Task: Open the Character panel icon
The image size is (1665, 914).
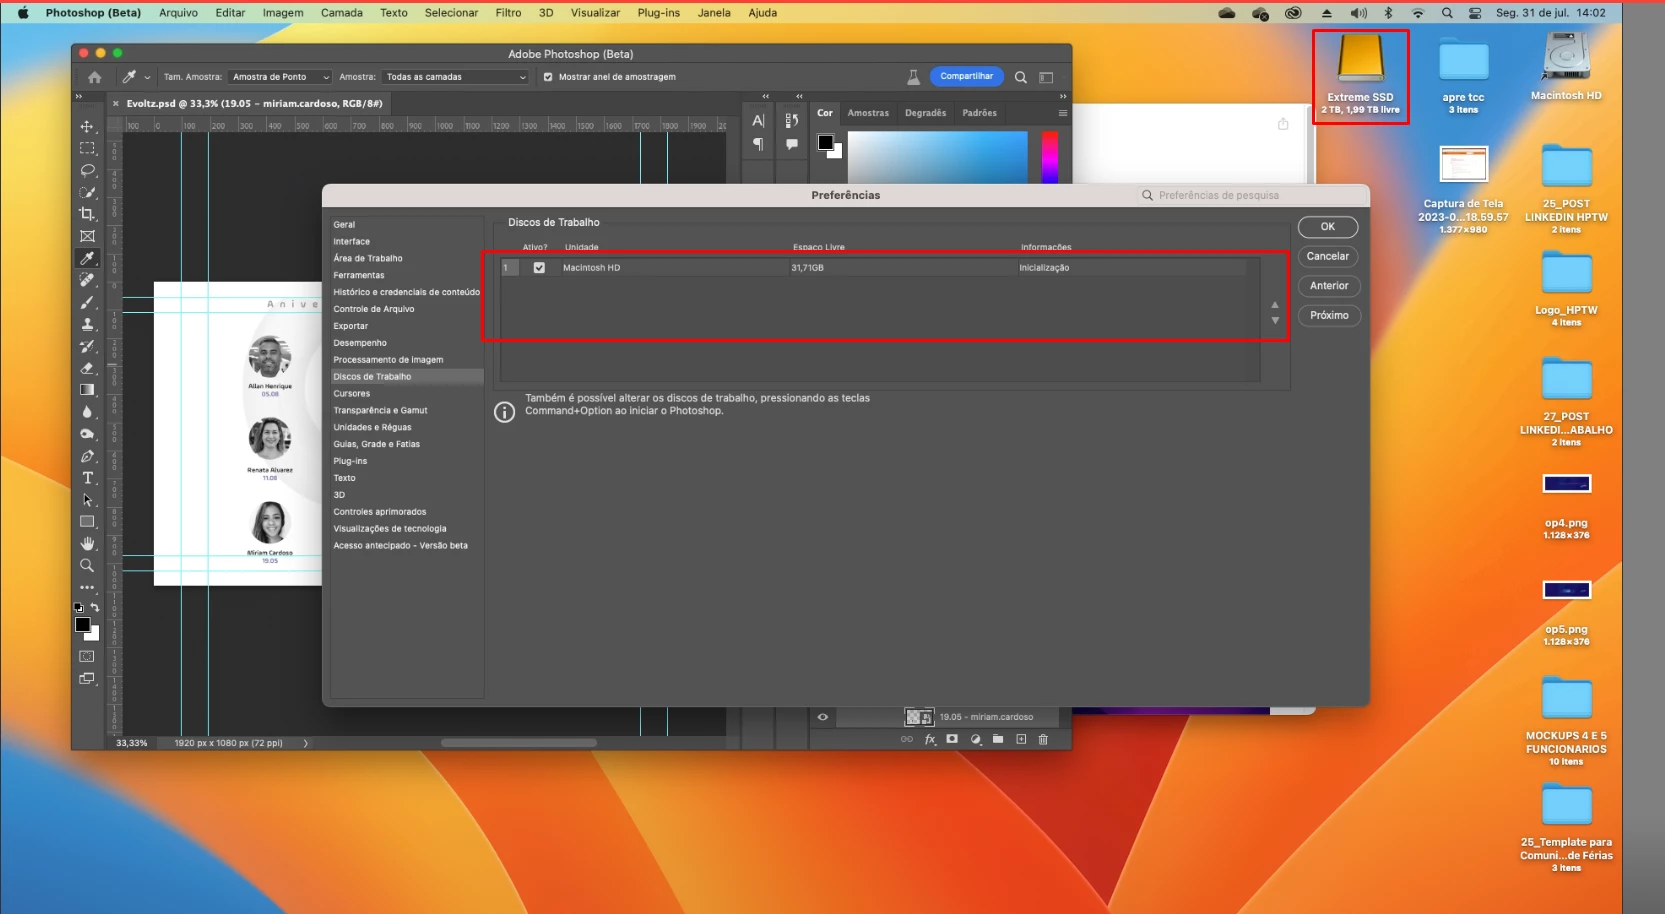Action: coord(758,121)
